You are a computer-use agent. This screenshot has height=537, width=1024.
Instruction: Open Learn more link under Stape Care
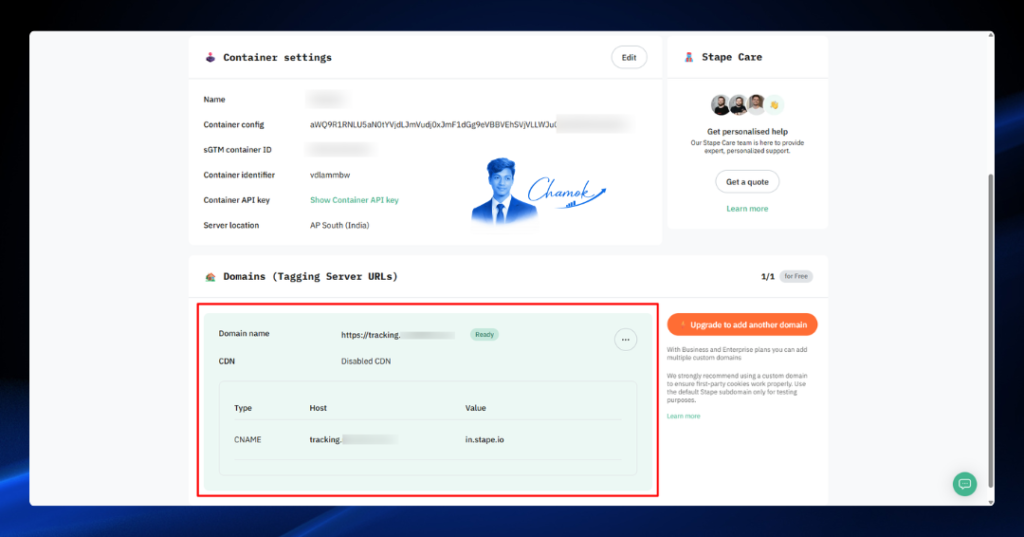click(x=747, y=208)
